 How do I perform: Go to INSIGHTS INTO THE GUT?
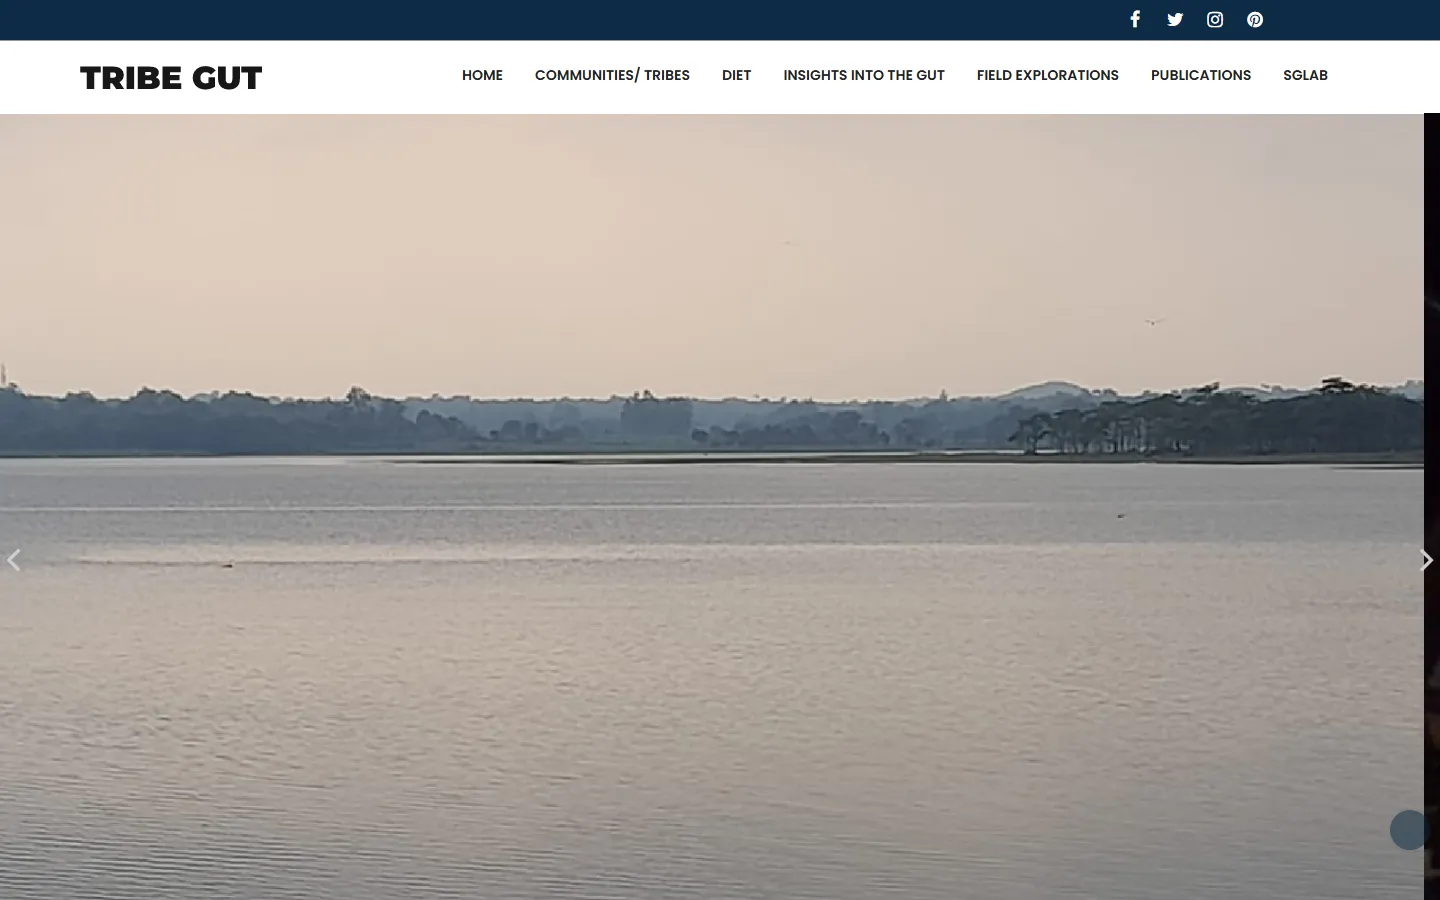pos(864,75)
